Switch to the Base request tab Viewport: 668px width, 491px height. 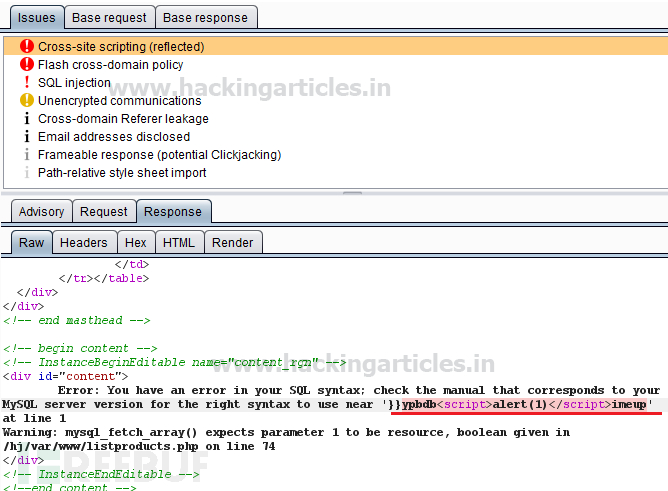[x=109, y=17]
